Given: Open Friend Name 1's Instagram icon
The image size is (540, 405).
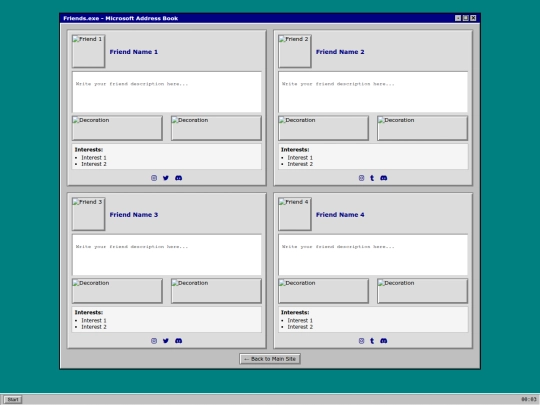Looking at the screenshot, I should click(154, 178).
